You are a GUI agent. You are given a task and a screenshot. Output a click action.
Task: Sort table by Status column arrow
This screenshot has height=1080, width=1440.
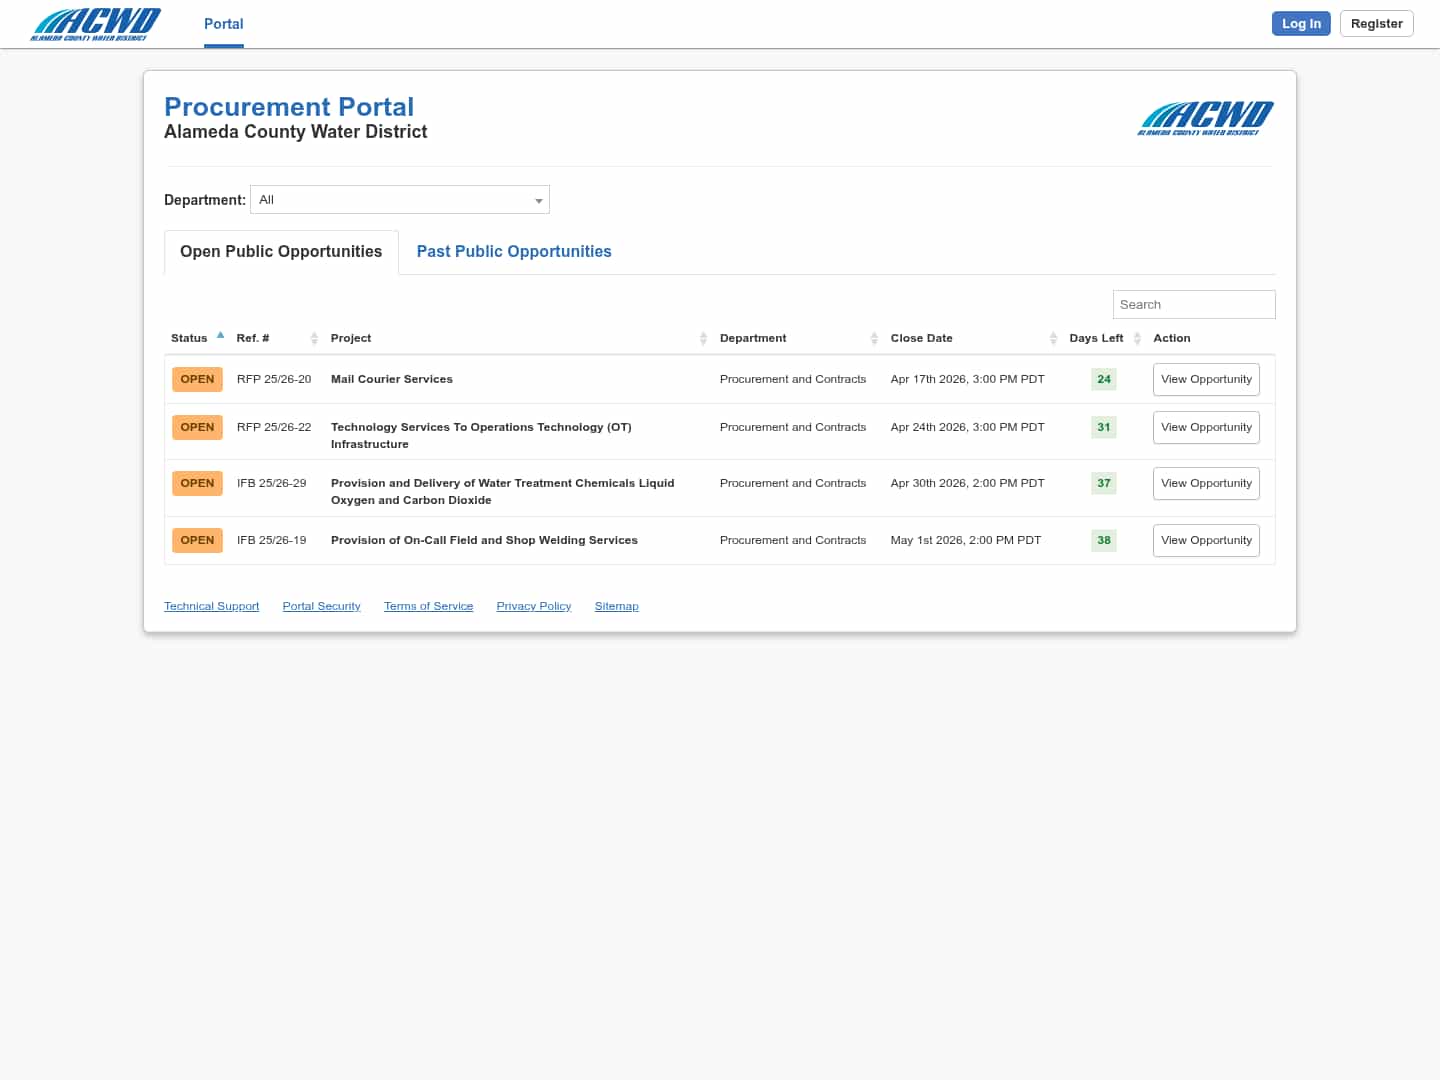220,336
